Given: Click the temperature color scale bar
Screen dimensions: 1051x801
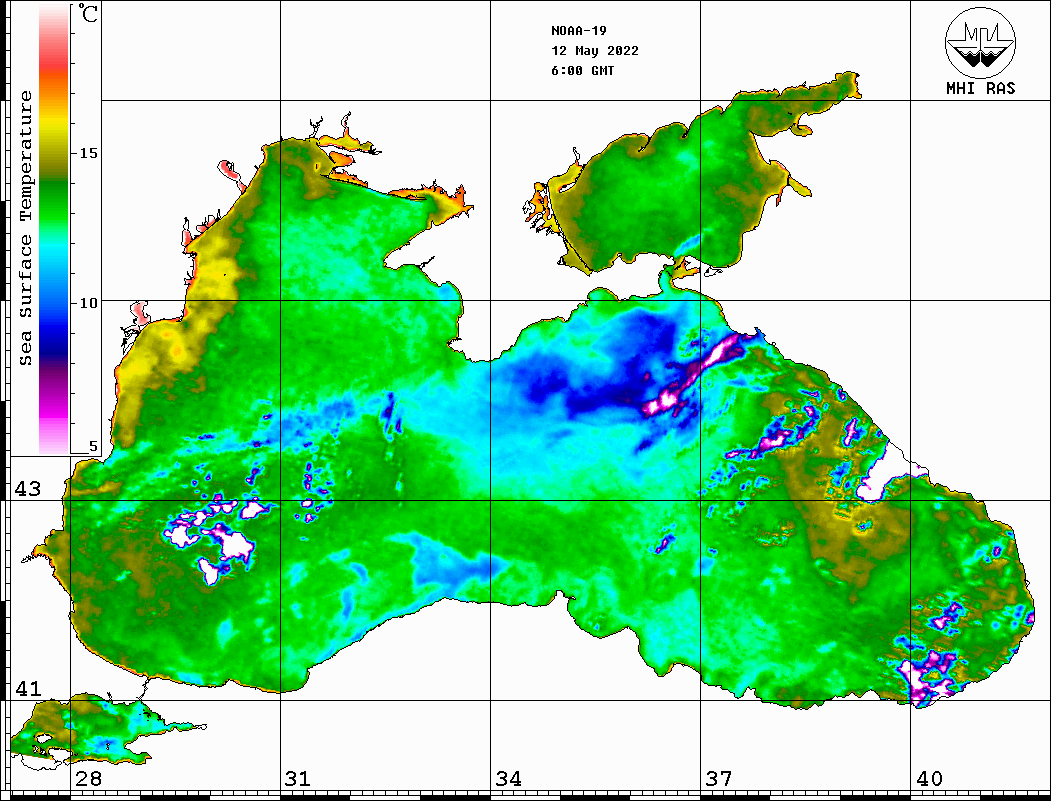Looking at the screenshot, I should click(54, 229).
